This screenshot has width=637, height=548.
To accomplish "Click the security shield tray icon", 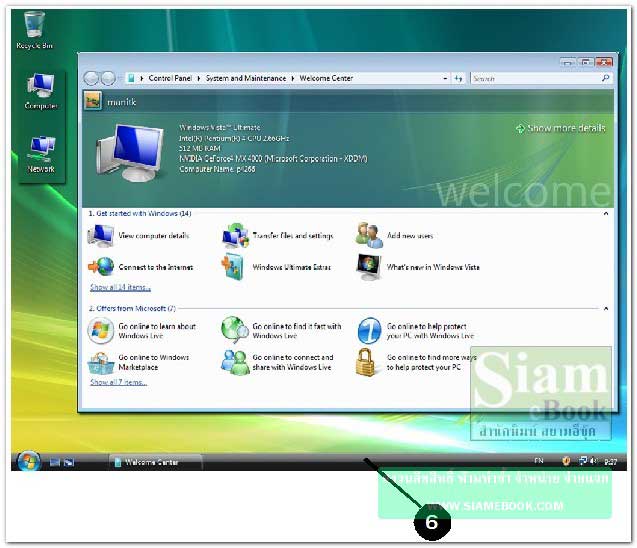I will click(x=566, y=461).
